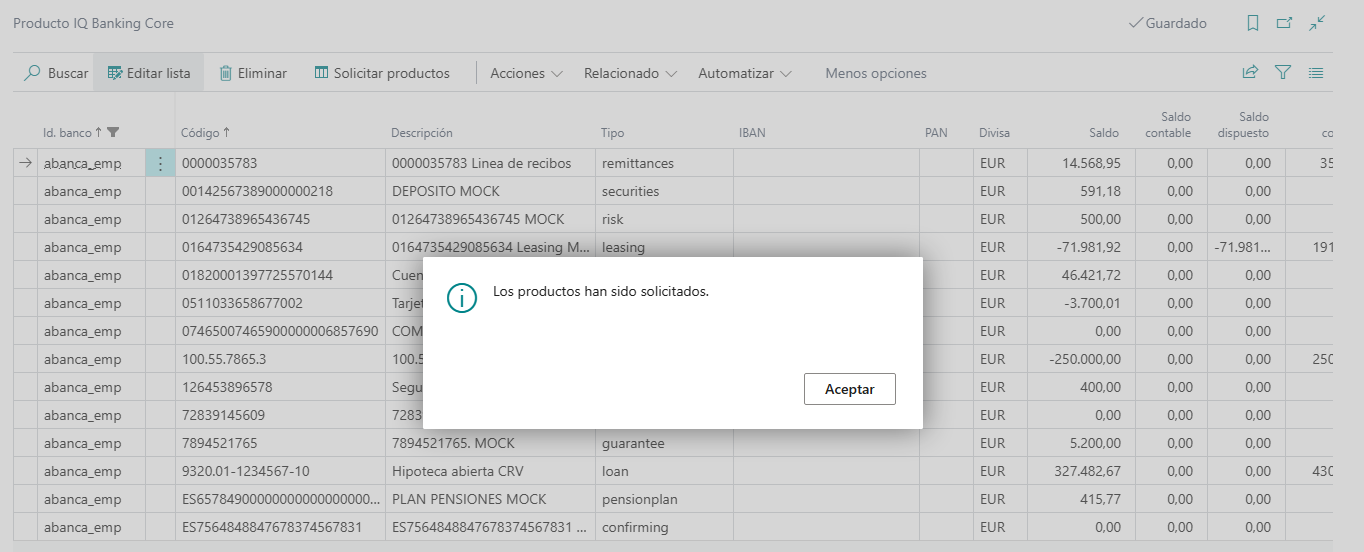Click the Código column header

(x=199, y=132)
